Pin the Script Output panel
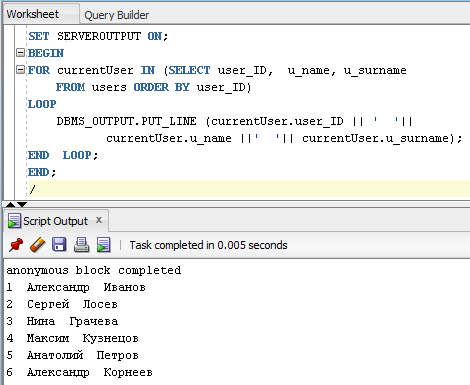Screen dimensions: 470x385 pos(16,245)
